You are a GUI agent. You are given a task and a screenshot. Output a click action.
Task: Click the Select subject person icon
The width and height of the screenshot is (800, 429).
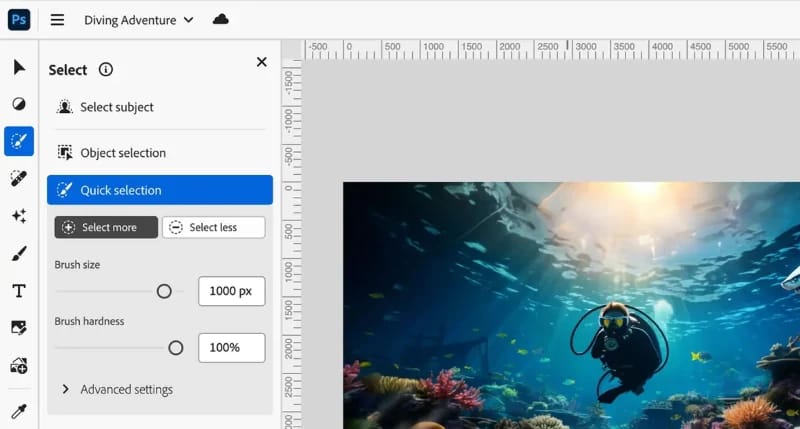[64, 107]
